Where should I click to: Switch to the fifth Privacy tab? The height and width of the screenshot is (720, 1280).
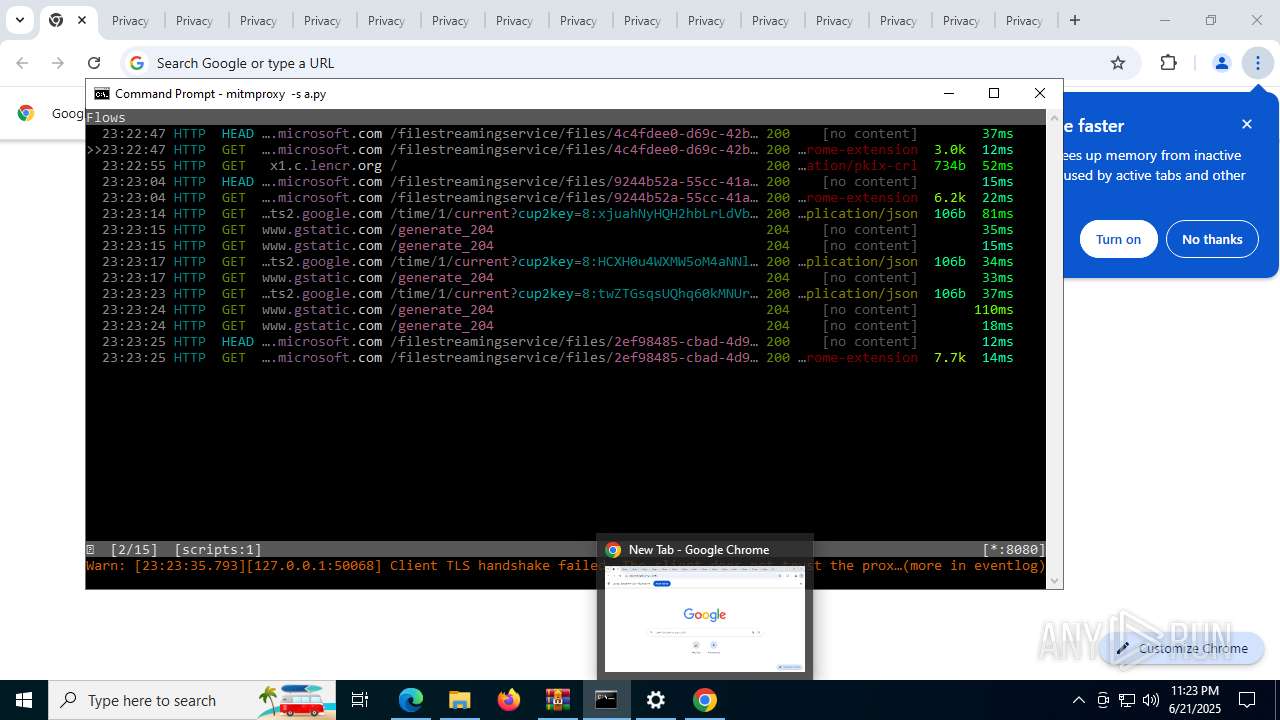click(386, 20)
